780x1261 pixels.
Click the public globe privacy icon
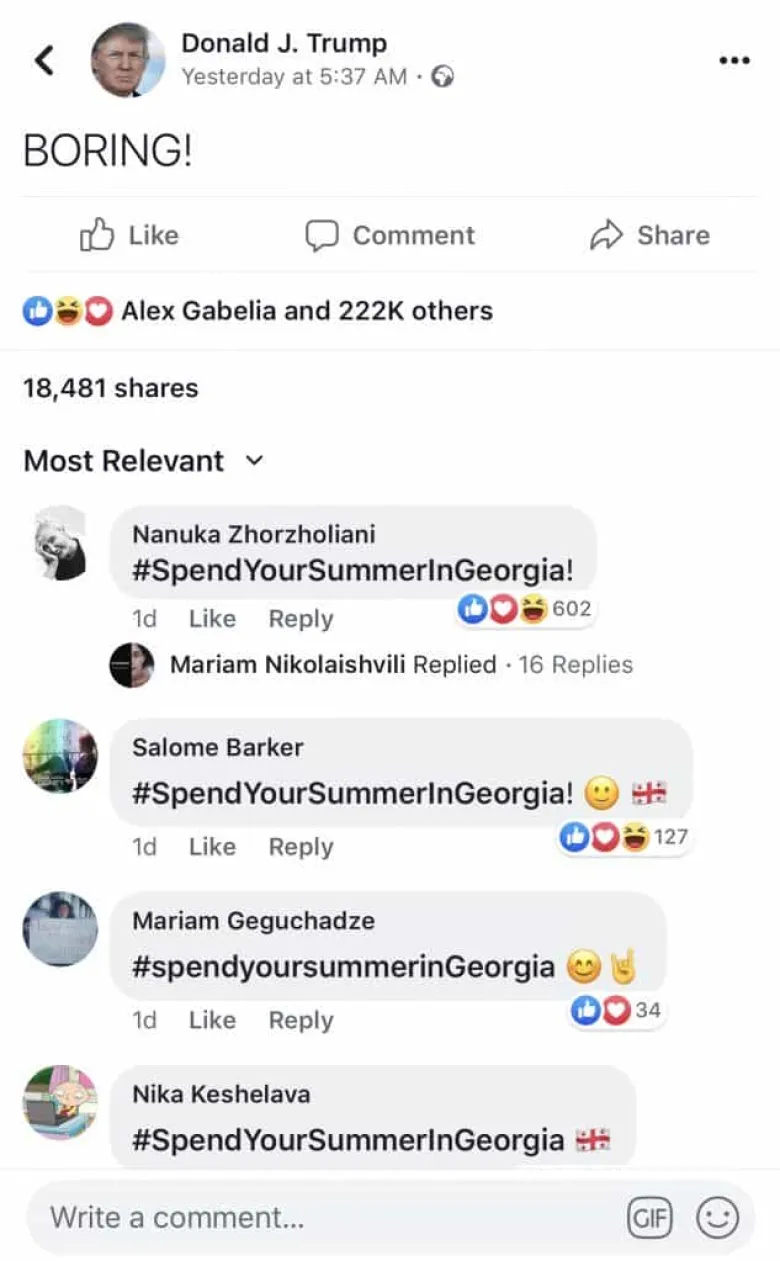[x=442, y=77]
